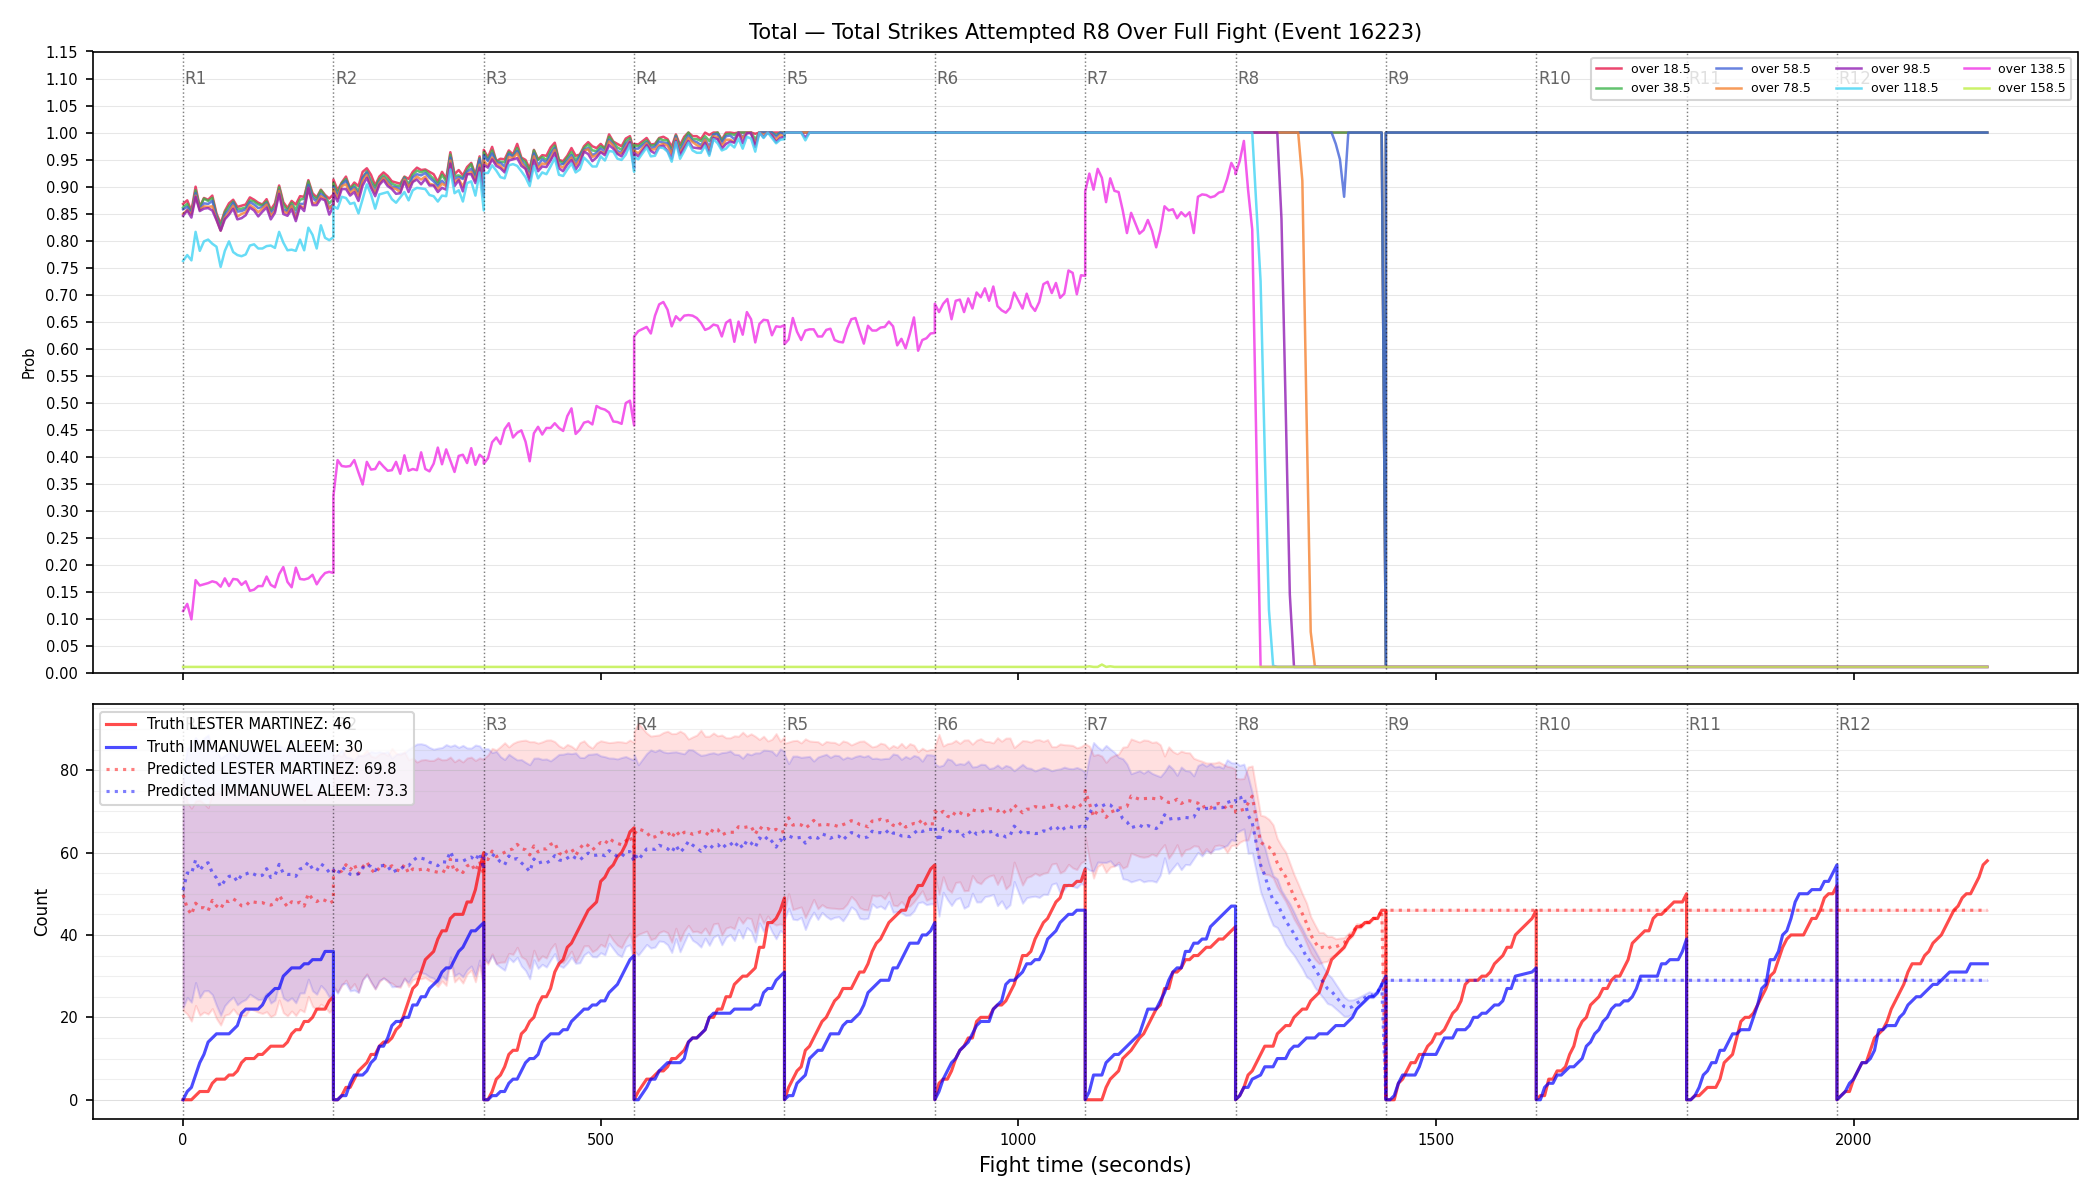The height and width of the screenshot is (1200, 2100).
Task: Select 'Predicted IMMANUWEL ALEEM: 73.3' legend entry
Action: click(257, 791)
